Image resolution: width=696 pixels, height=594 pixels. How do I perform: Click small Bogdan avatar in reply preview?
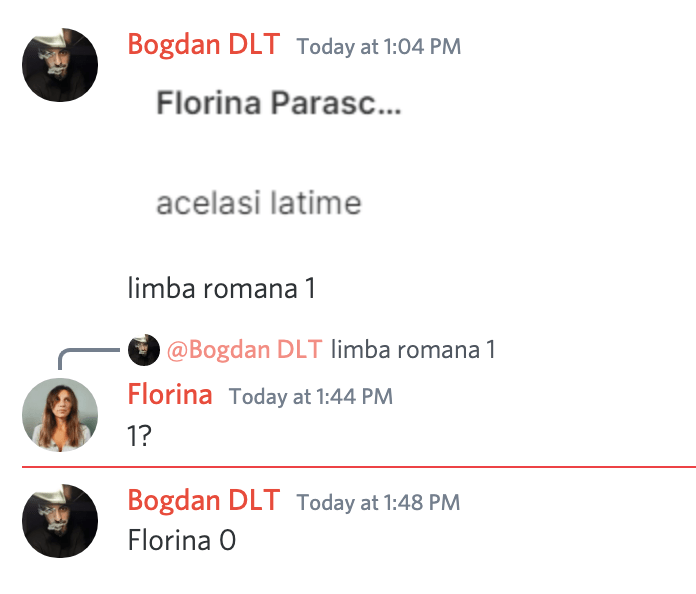(x=144, y=350)
